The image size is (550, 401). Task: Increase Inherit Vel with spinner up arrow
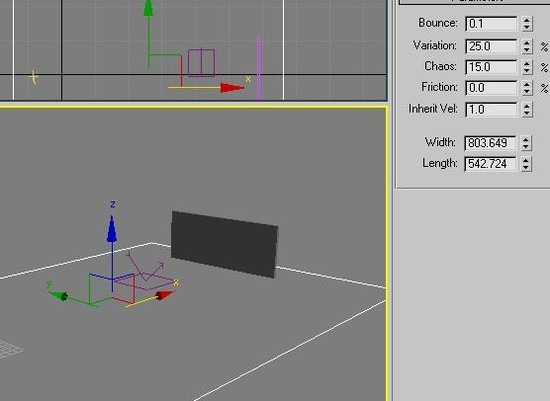coord(527,106)
